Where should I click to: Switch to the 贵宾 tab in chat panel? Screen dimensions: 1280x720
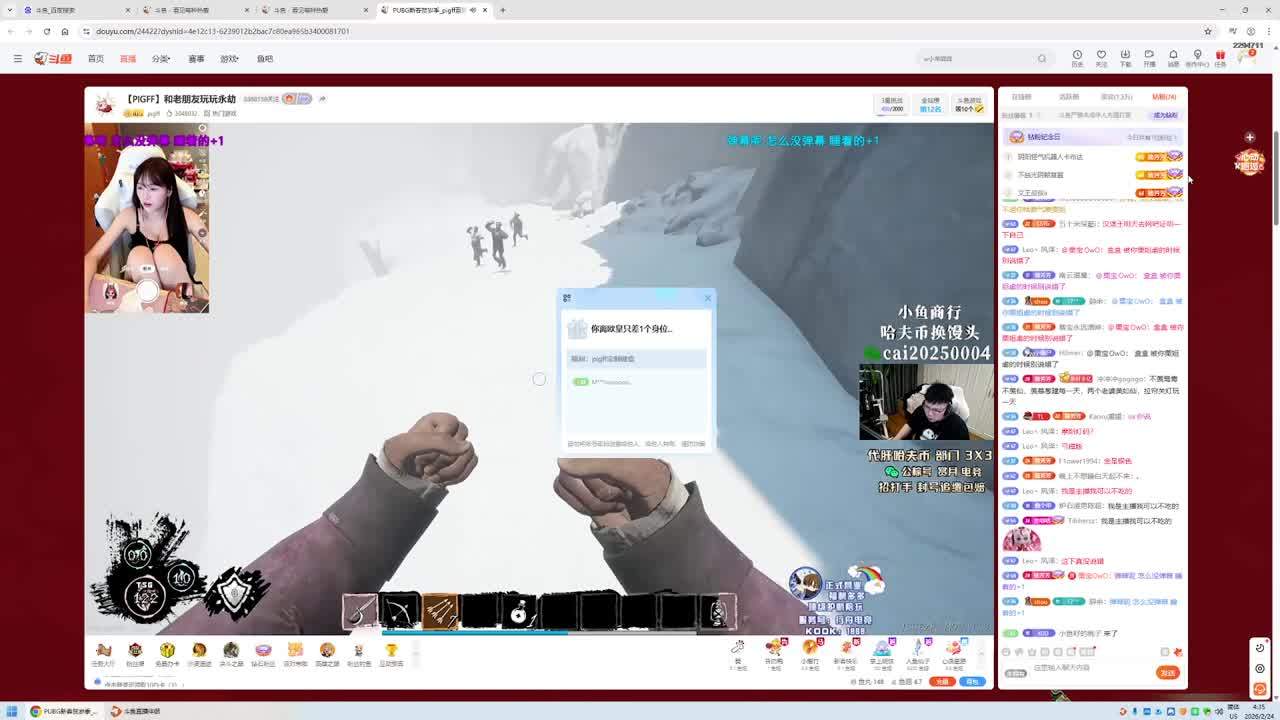coord(1116,97)
